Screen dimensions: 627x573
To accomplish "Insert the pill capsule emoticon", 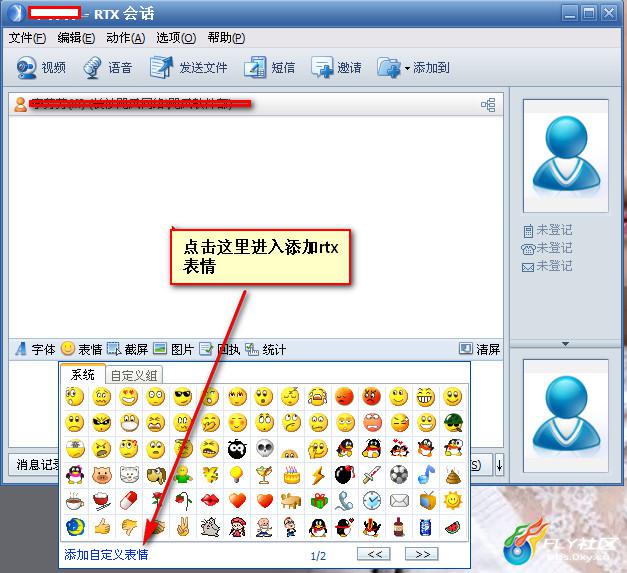I will click(128, 501).
